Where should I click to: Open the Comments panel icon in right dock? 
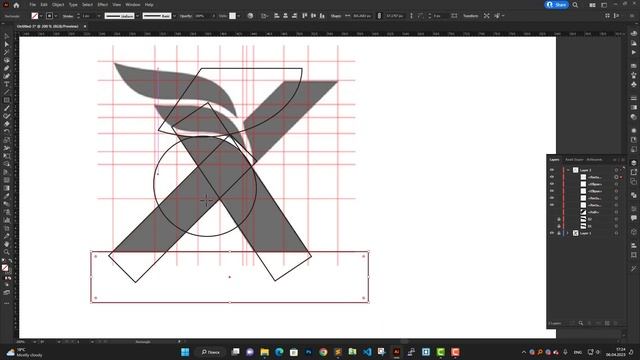pyautogui.click(x=633, y=218)
